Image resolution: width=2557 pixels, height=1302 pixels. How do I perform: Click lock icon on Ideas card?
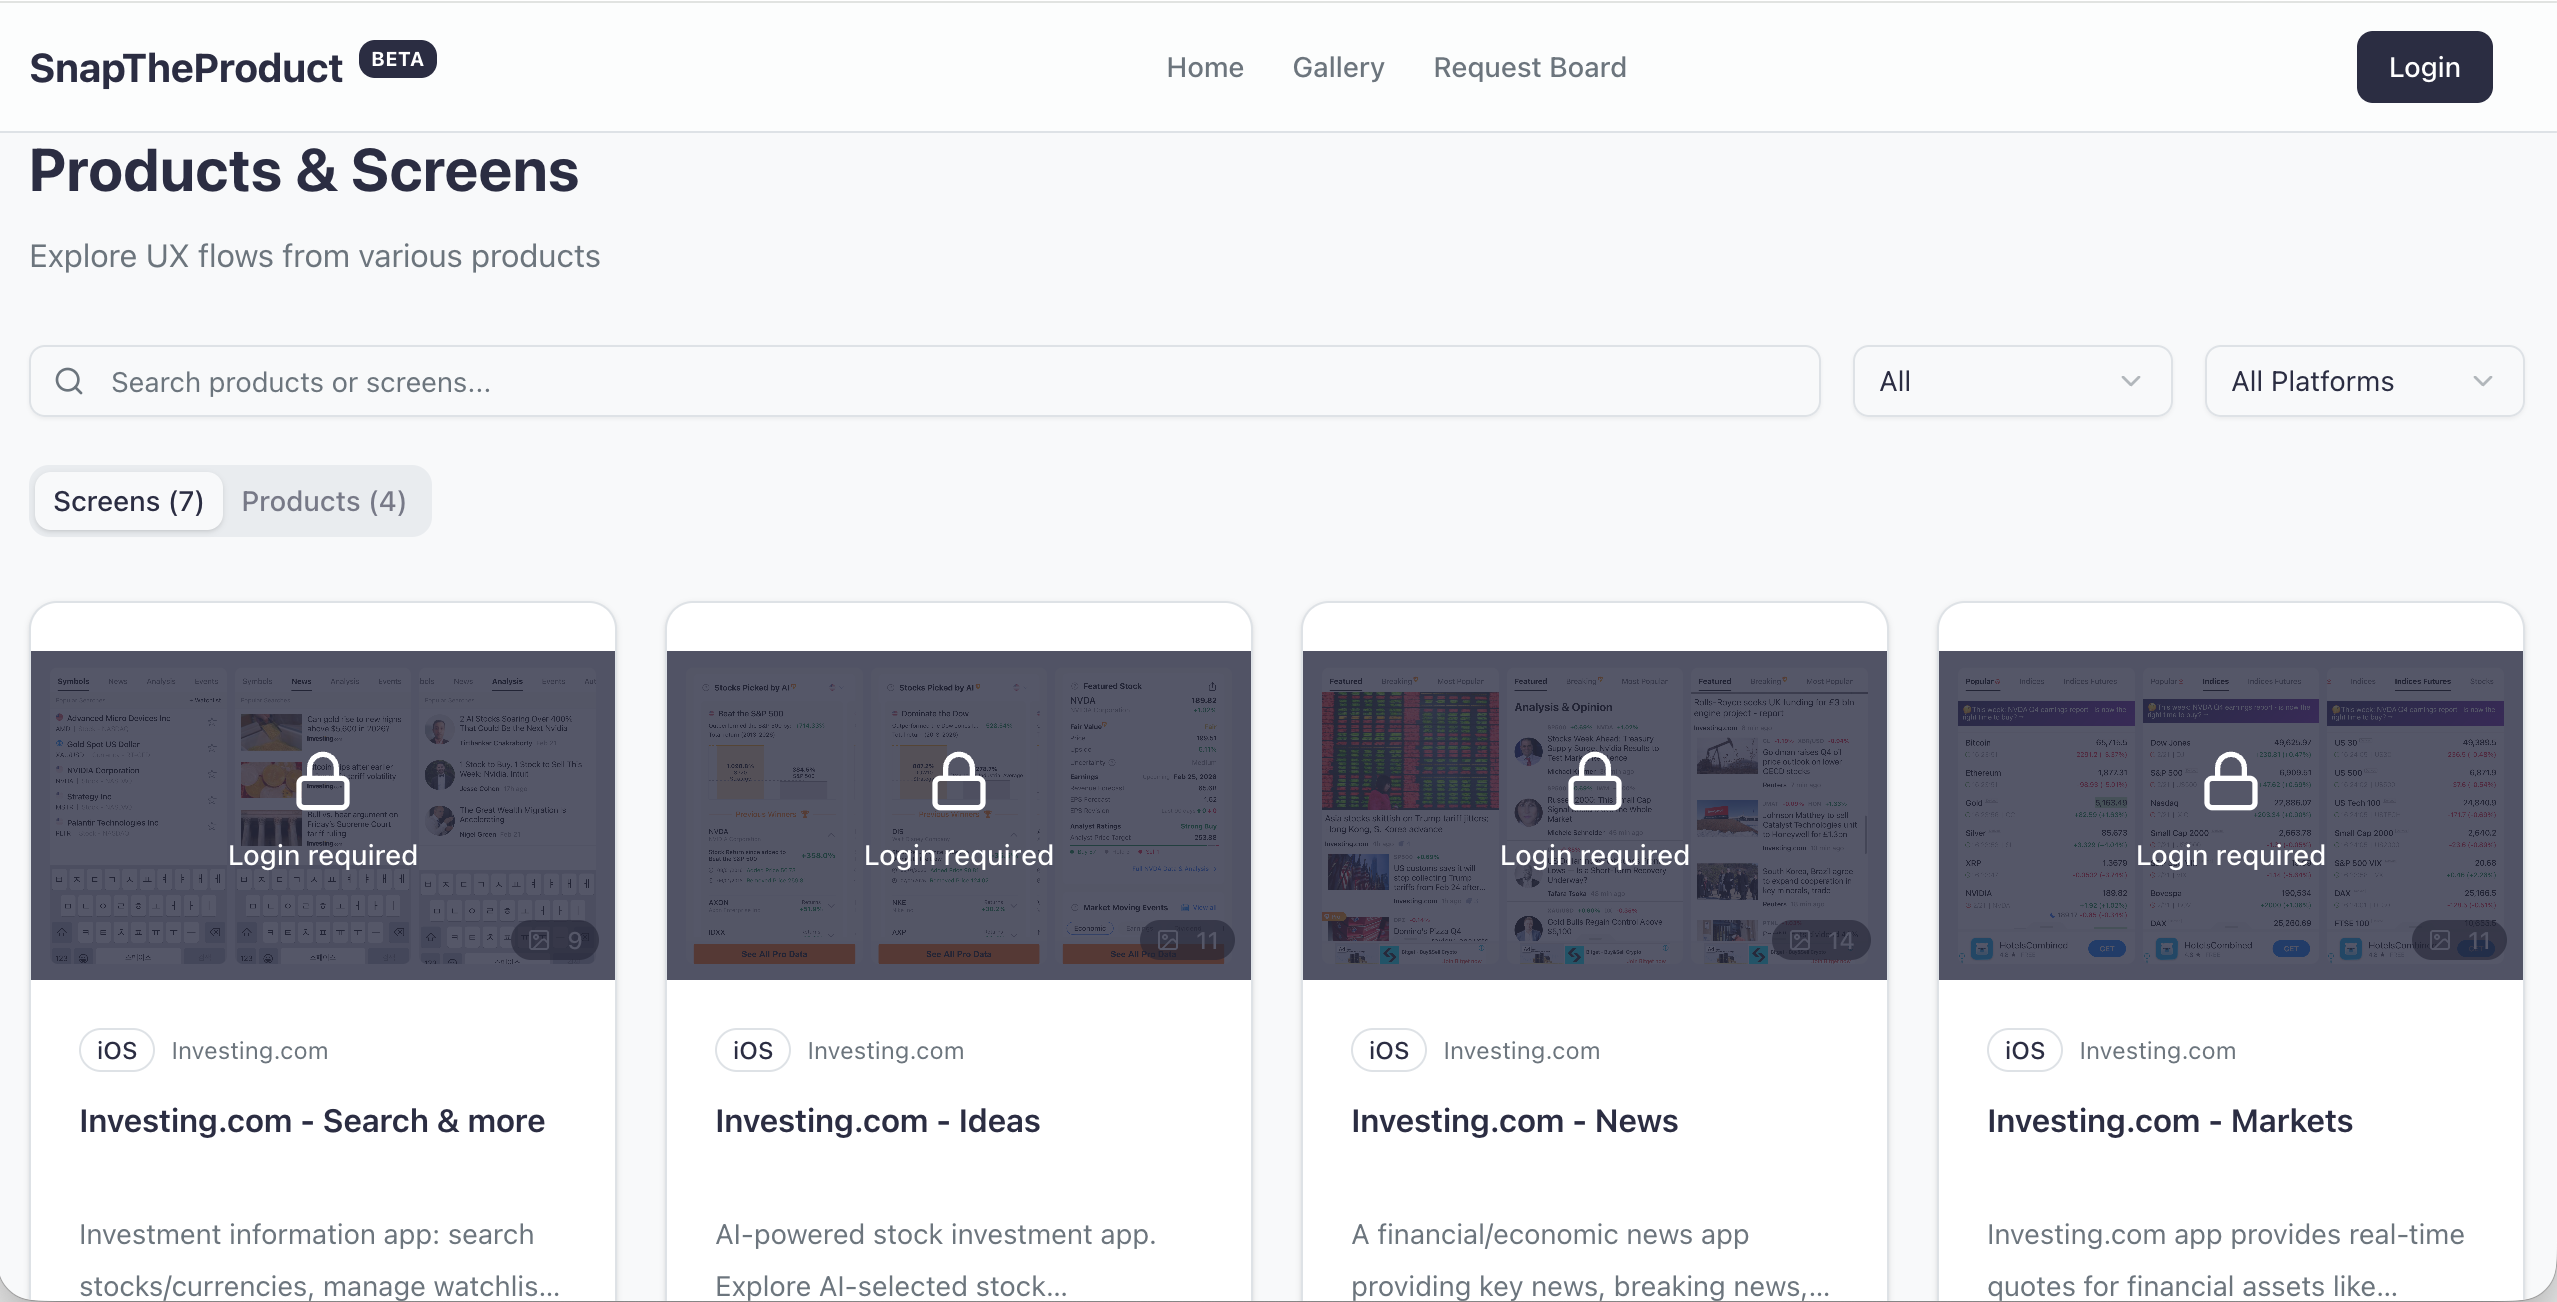pos(958,781)
